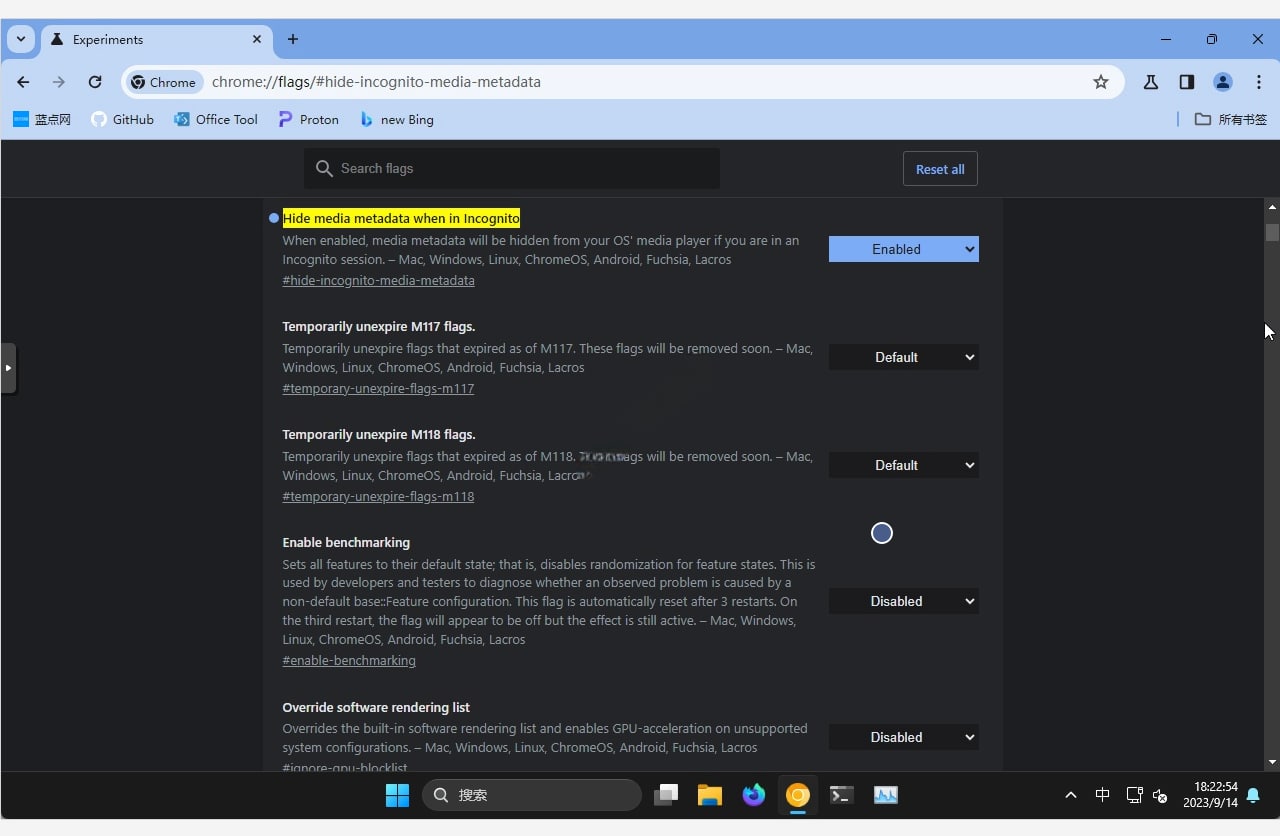1280x836 pixels.
Task: Reload the flags page
Action: 95,82
